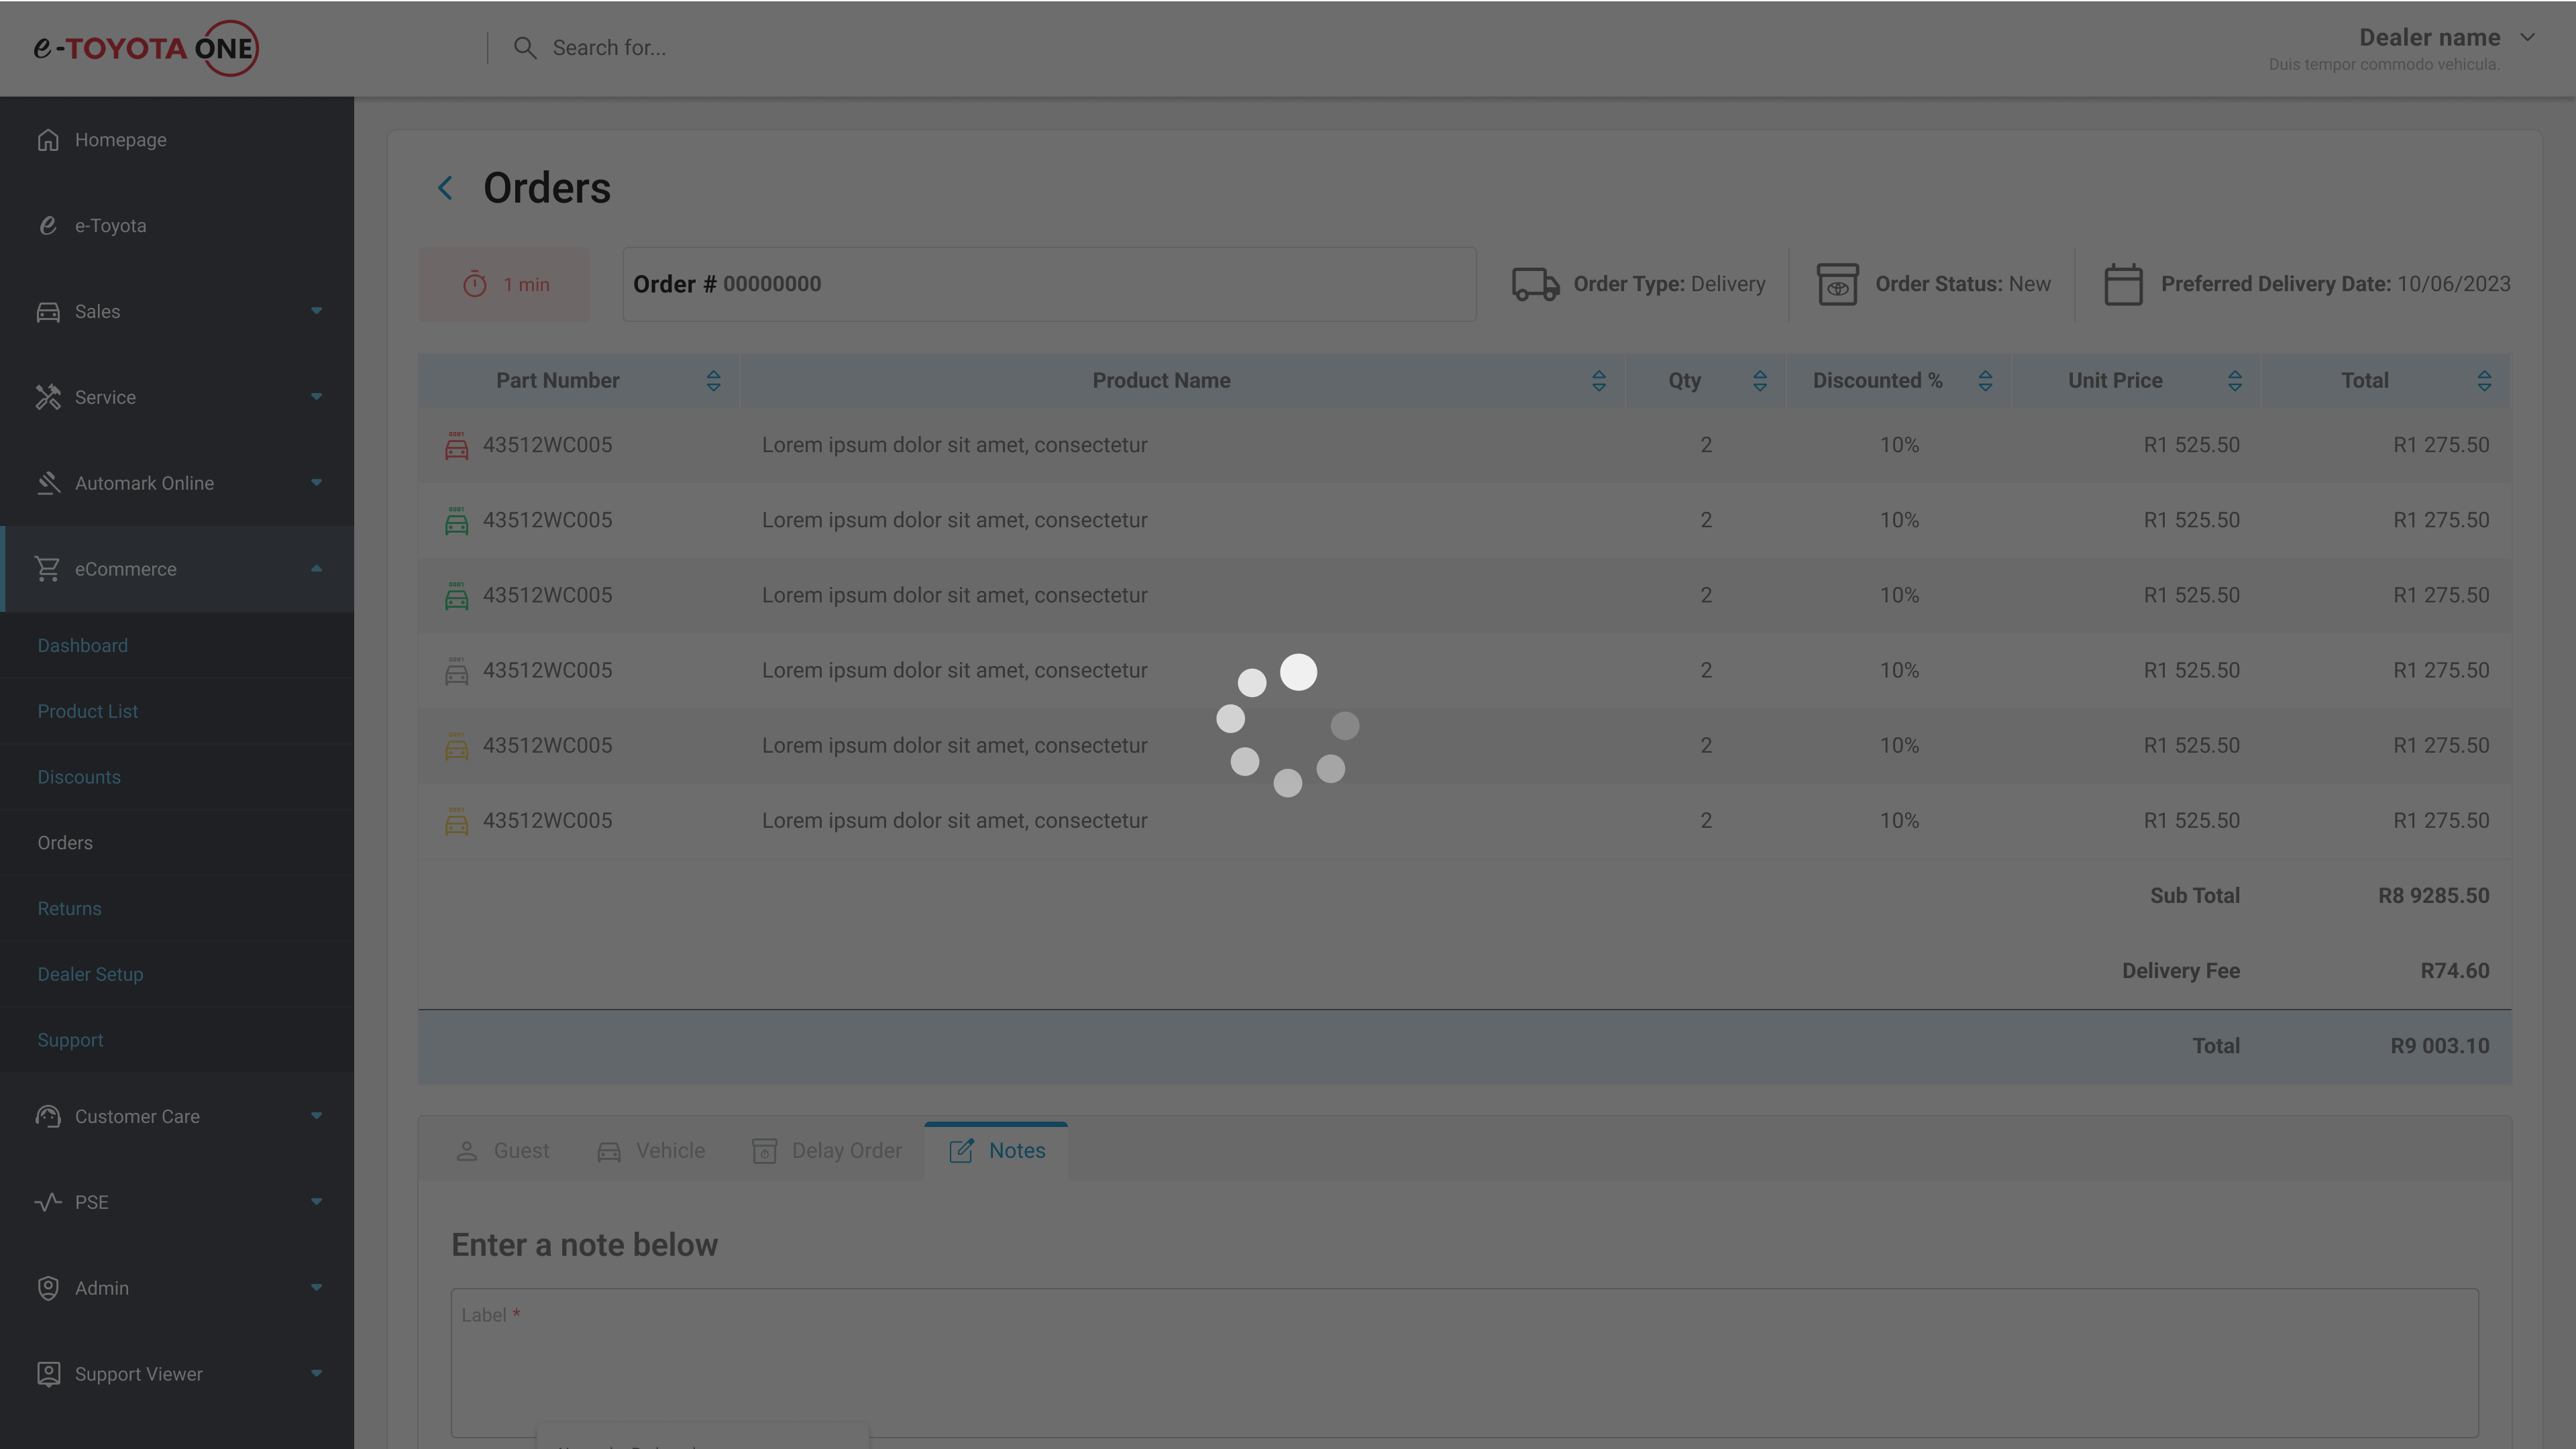Click the red car icon in first row
Screen dimensions: 2576x1449
456,446
